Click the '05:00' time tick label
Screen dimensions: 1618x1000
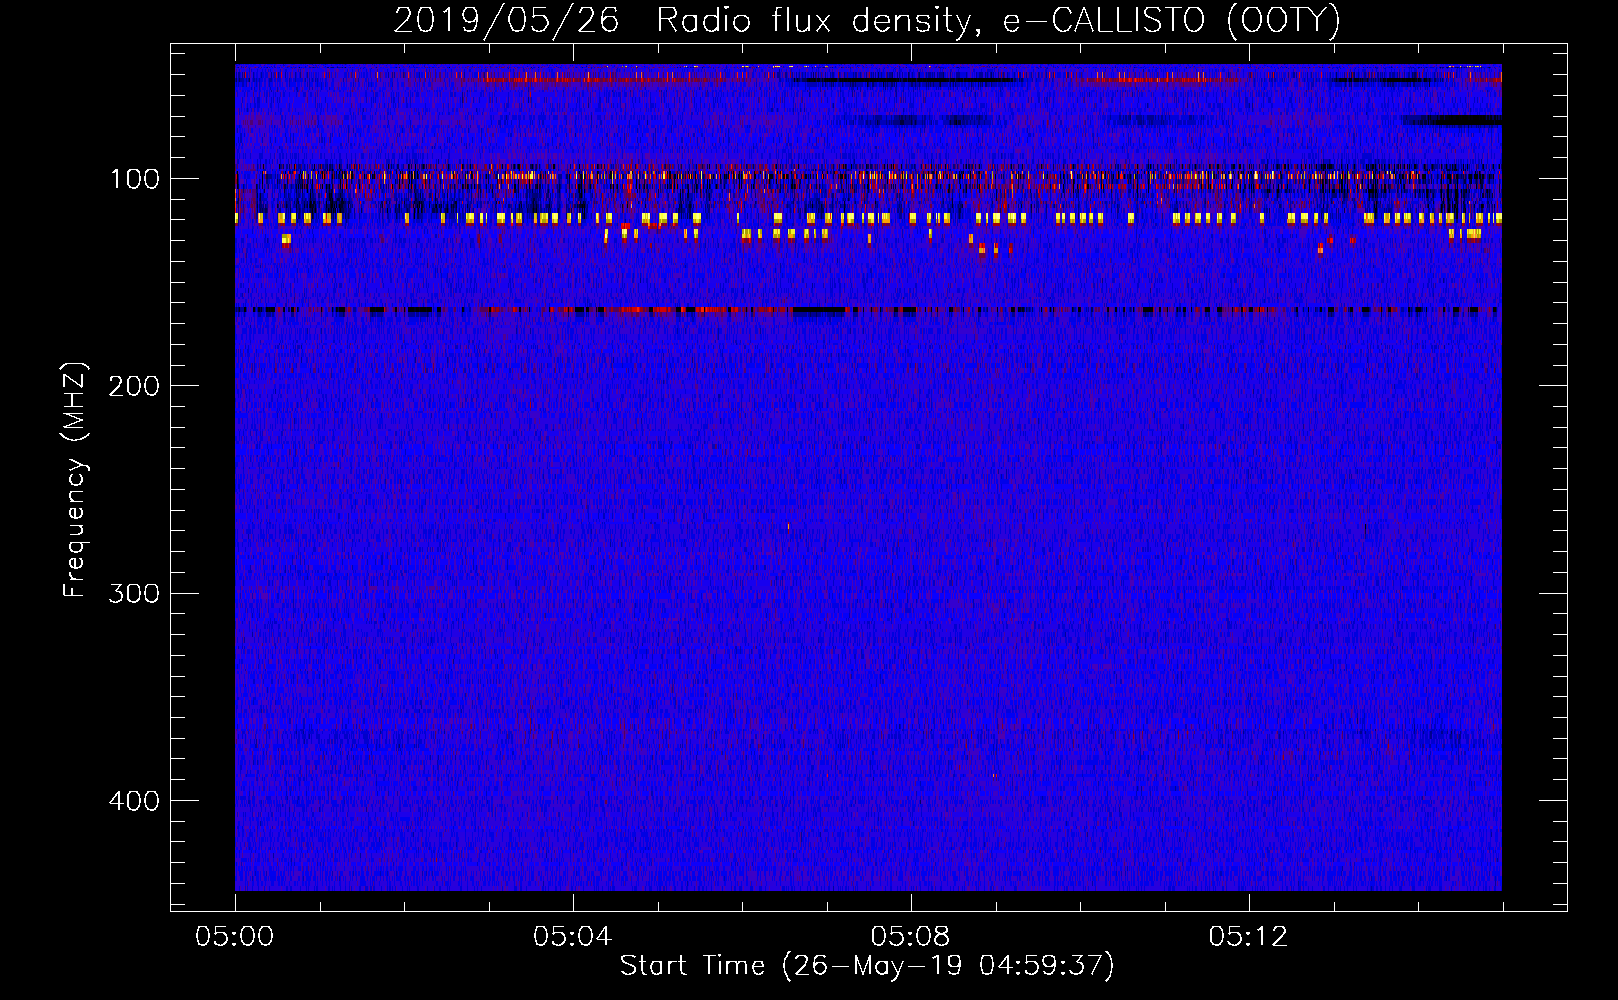point(234,937)
